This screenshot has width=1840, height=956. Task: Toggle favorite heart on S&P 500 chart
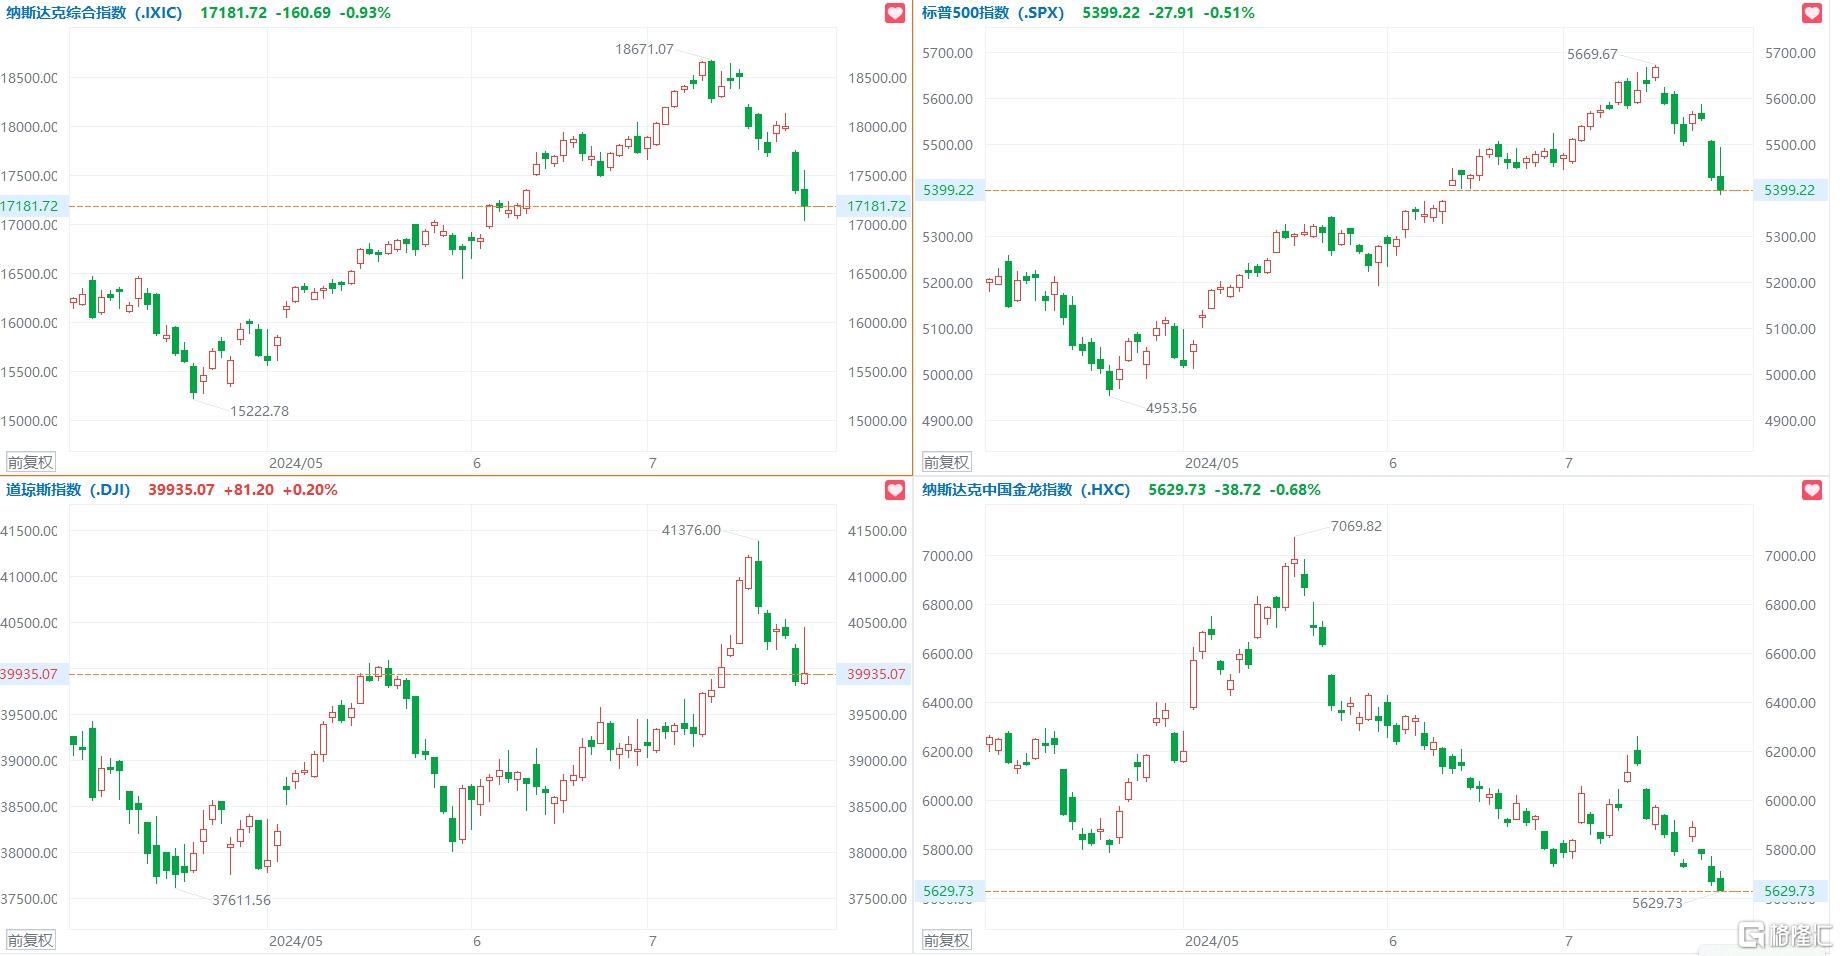point(1812,13)
